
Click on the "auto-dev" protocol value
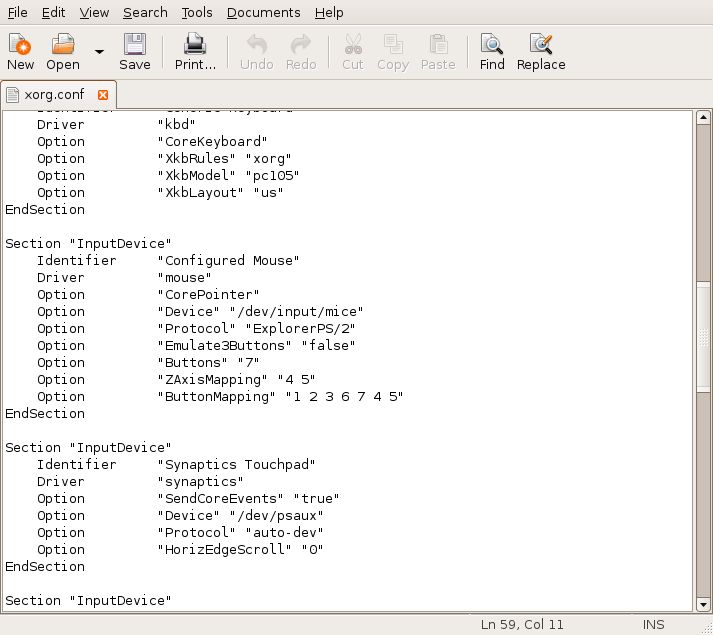pos(284,533)
